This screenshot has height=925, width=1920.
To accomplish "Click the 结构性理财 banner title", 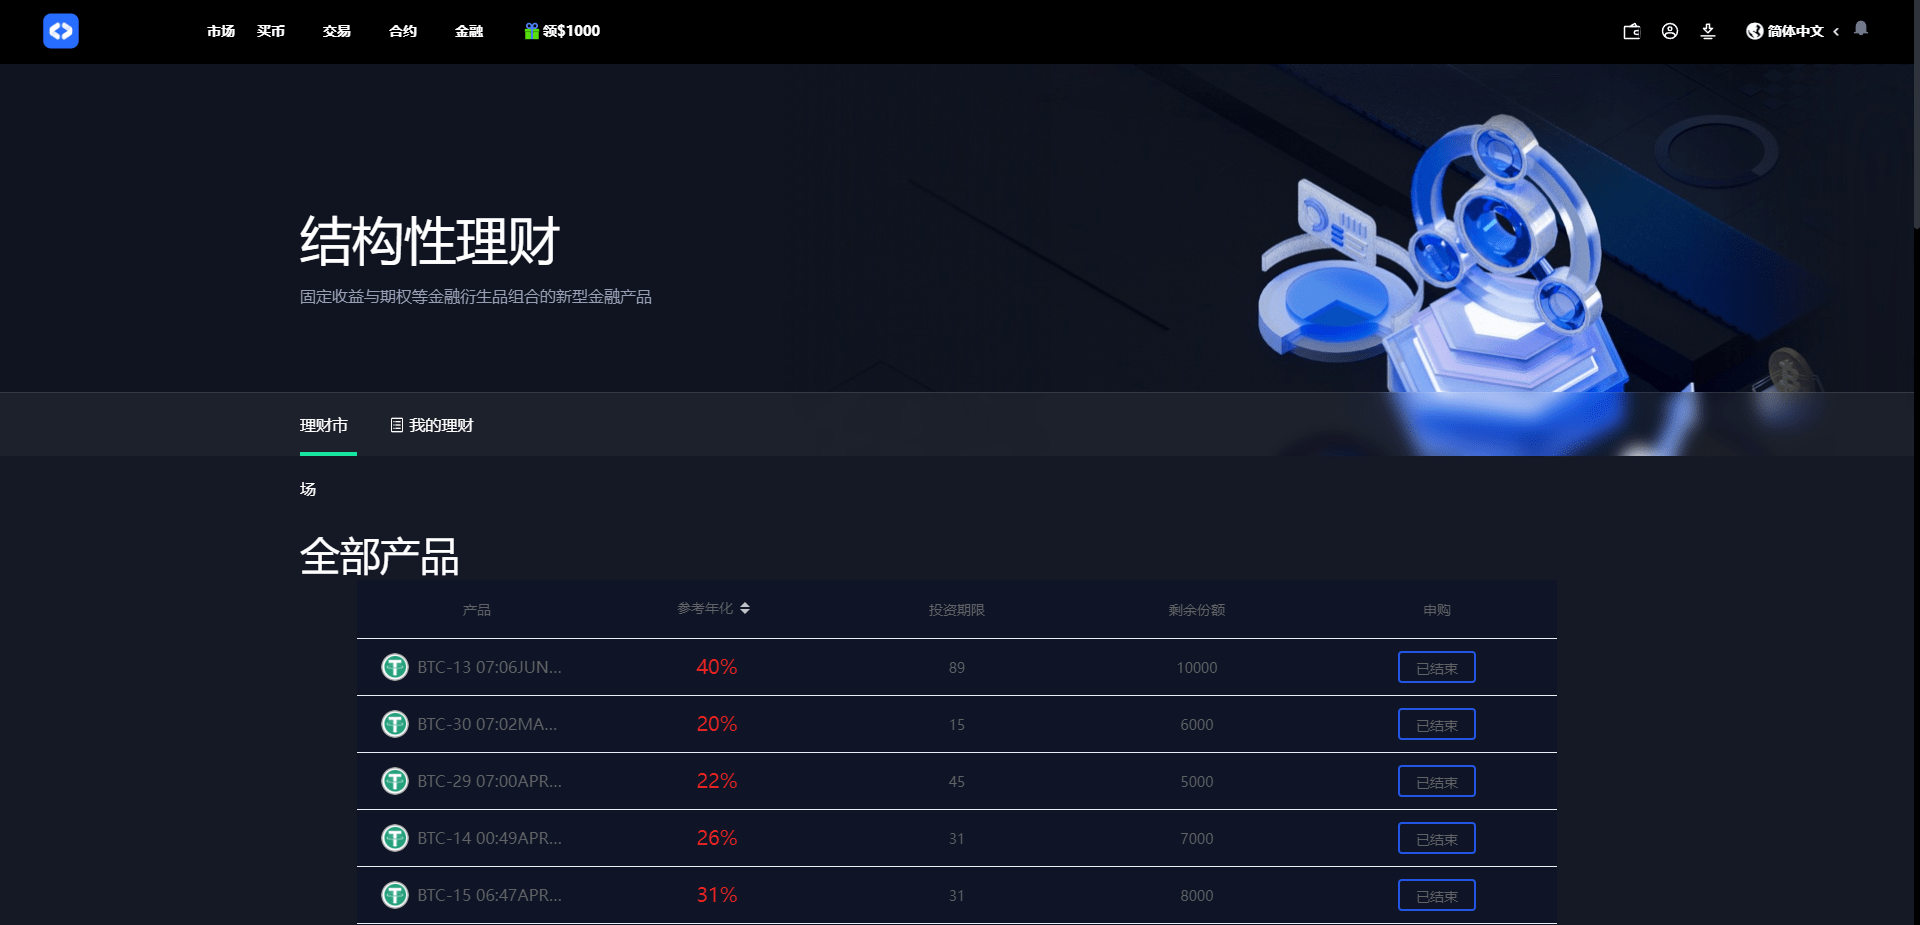I will click(430, 241).
